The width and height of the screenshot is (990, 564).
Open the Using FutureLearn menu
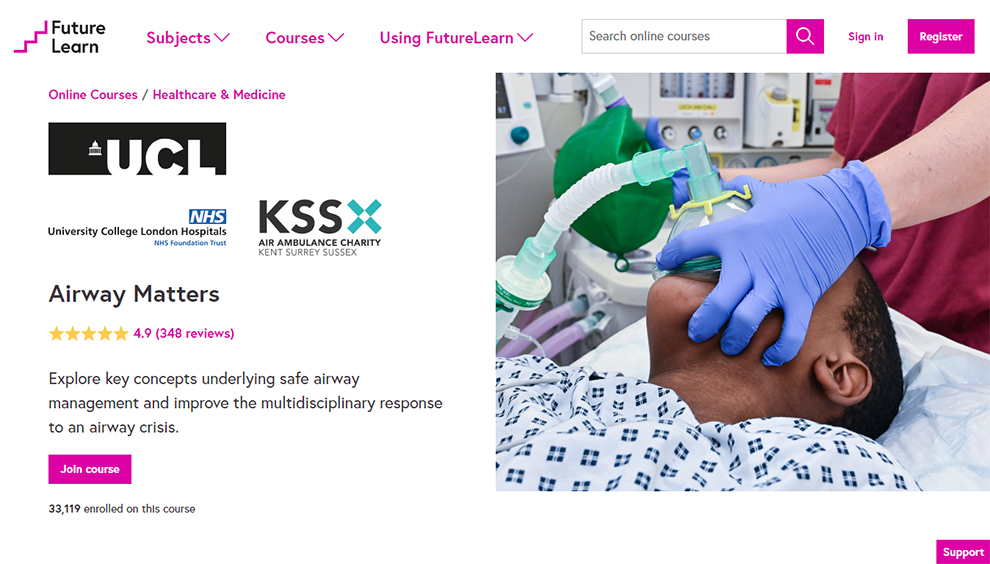coord(456,38)
